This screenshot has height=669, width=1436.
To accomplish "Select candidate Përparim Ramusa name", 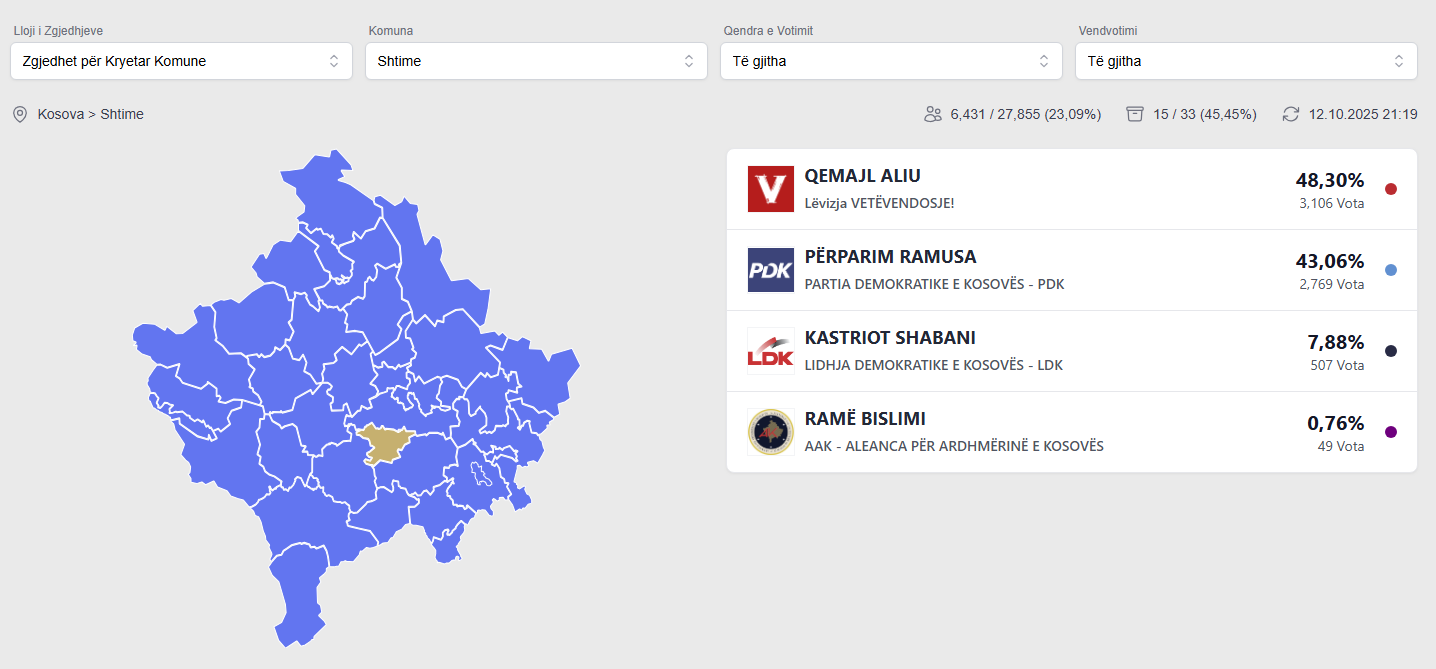I will 890,257.
